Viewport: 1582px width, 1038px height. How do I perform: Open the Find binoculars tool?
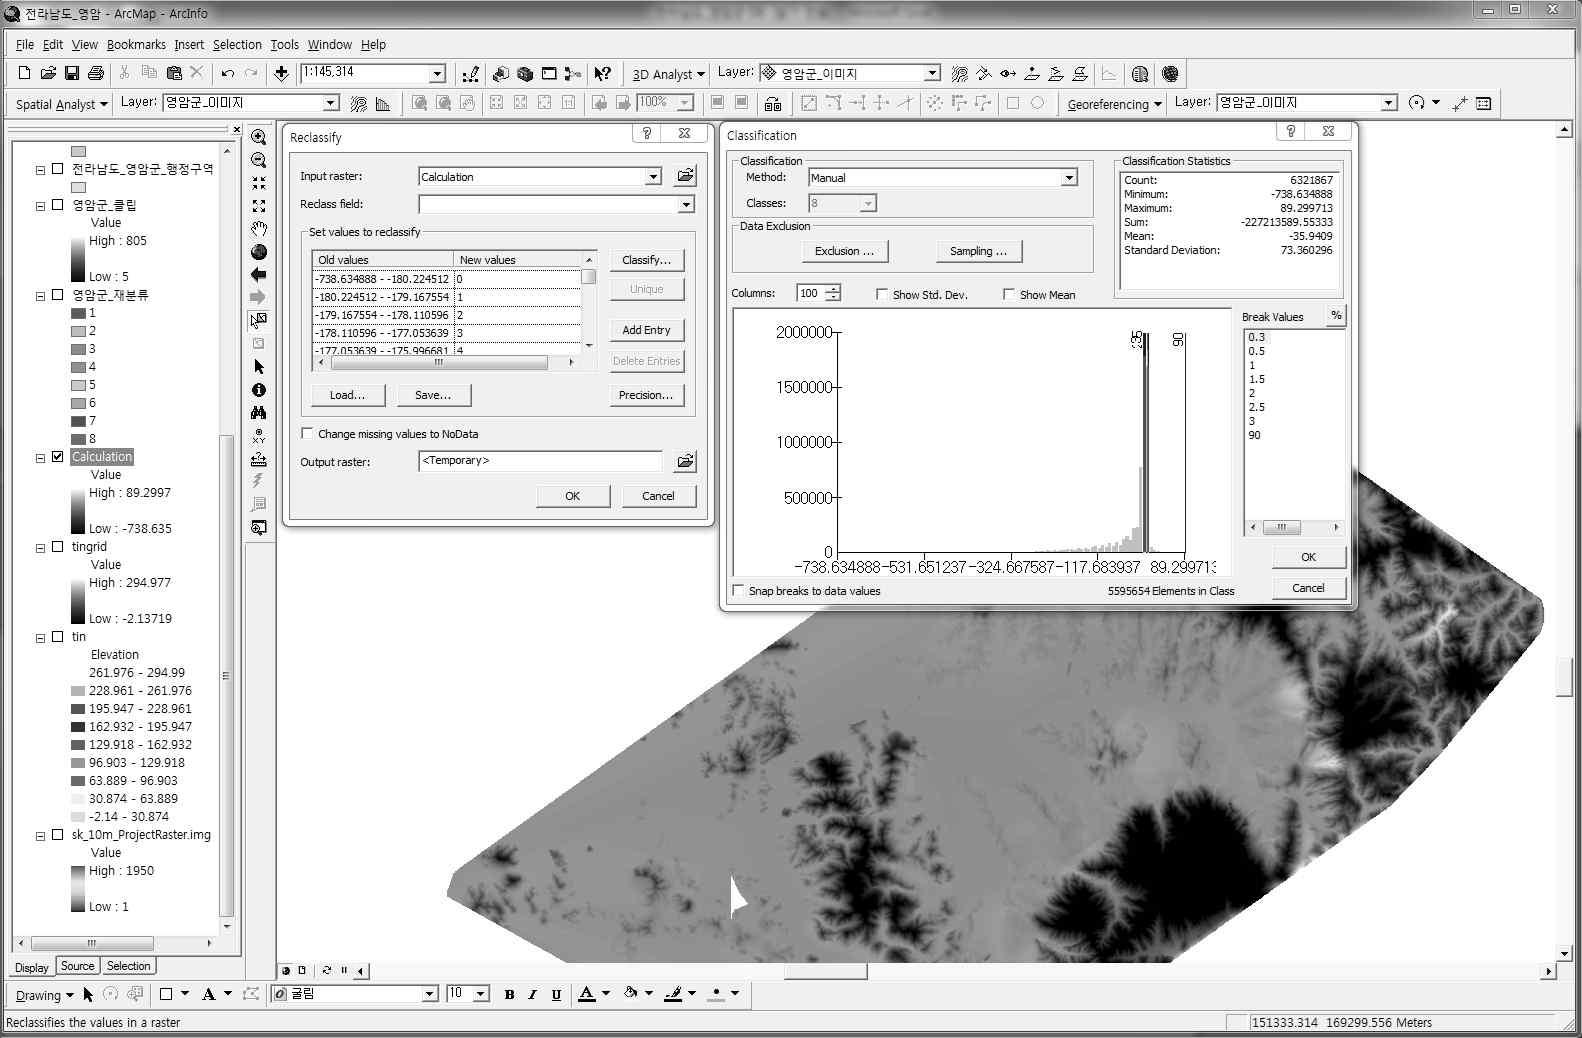(x=259, y=413)
